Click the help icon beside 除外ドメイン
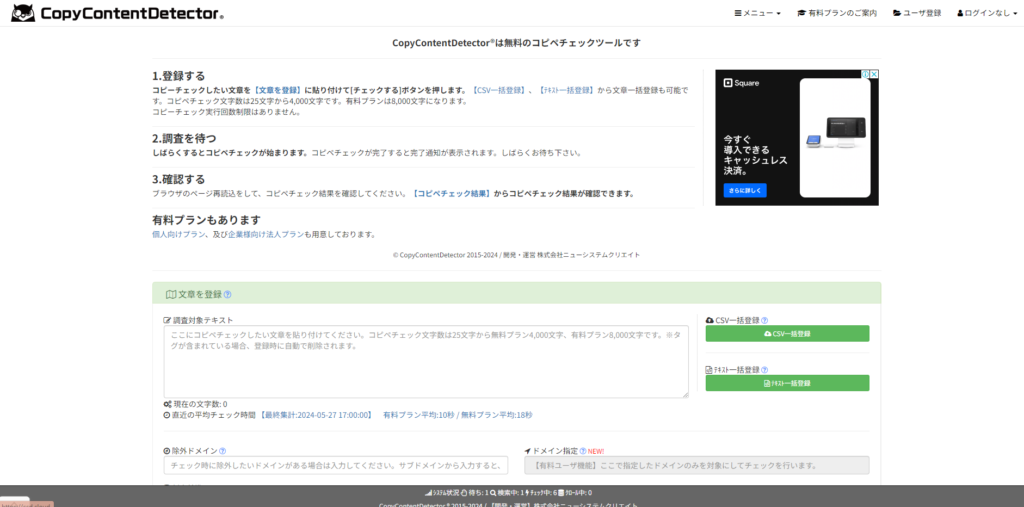 [223, 451]
